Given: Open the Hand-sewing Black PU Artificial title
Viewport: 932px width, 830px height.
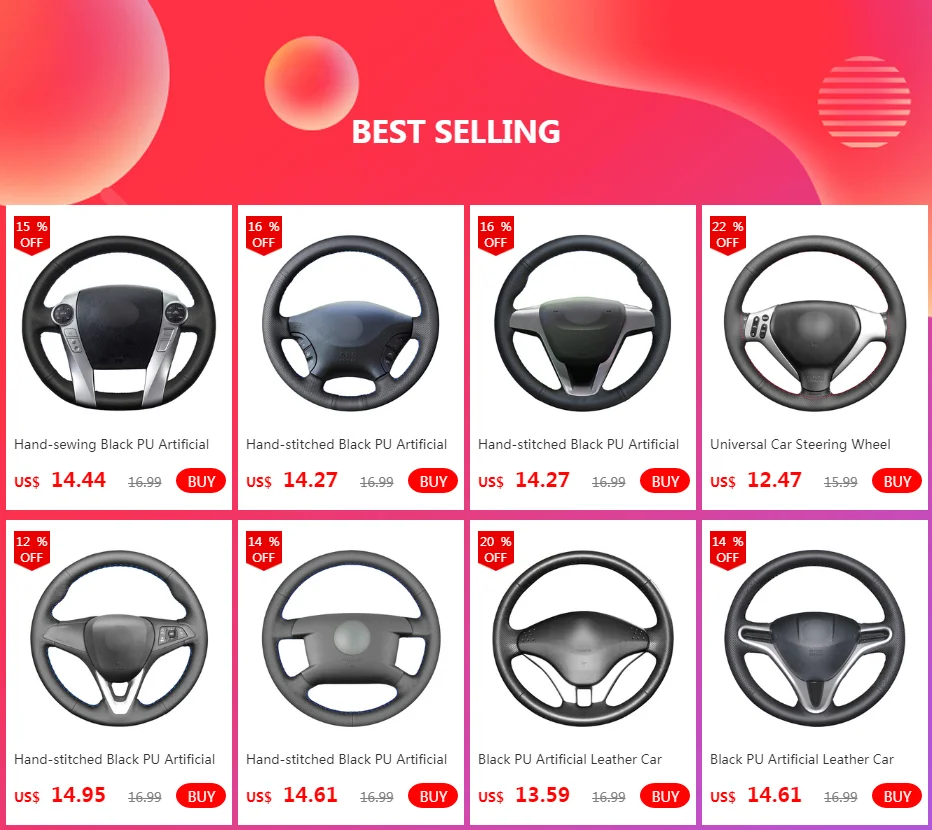Looking at the screenshot, I should pyautogui.click(x=111, y=445).
